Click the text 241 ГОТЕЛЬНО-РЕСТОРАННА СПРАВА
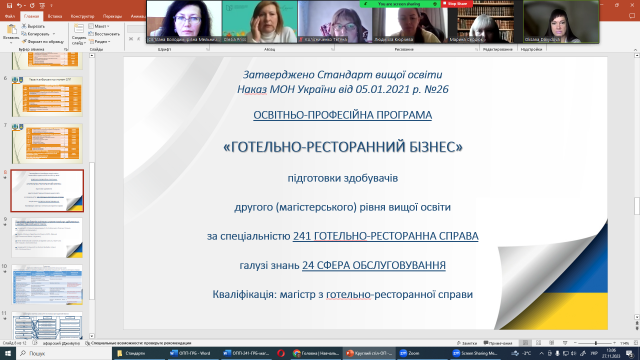The width and height of the screenshot is (640, 360). tap(386, 236)
